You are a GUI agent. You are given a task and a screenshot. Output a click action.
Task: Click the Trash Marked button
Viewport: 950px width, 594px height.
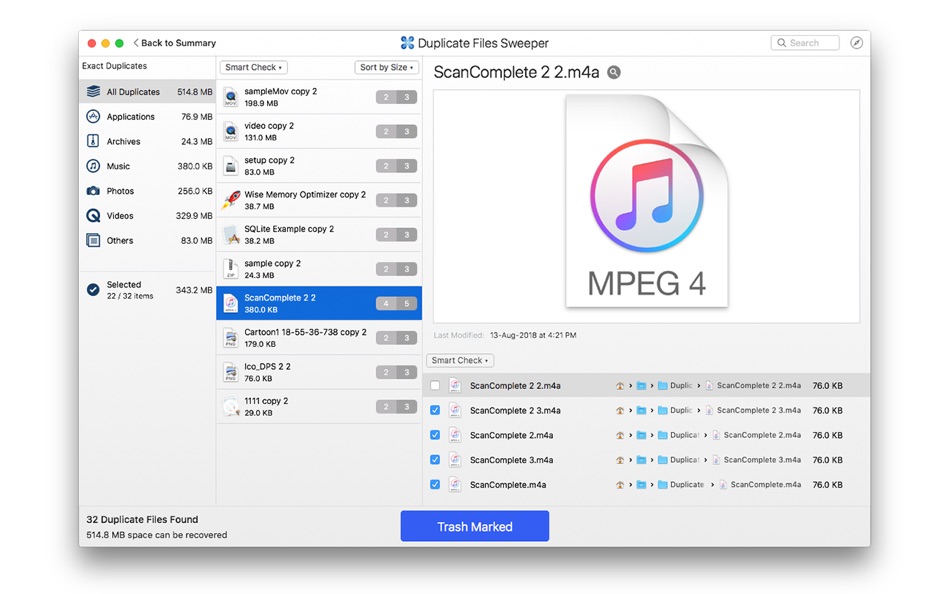(x=474, y=526)
